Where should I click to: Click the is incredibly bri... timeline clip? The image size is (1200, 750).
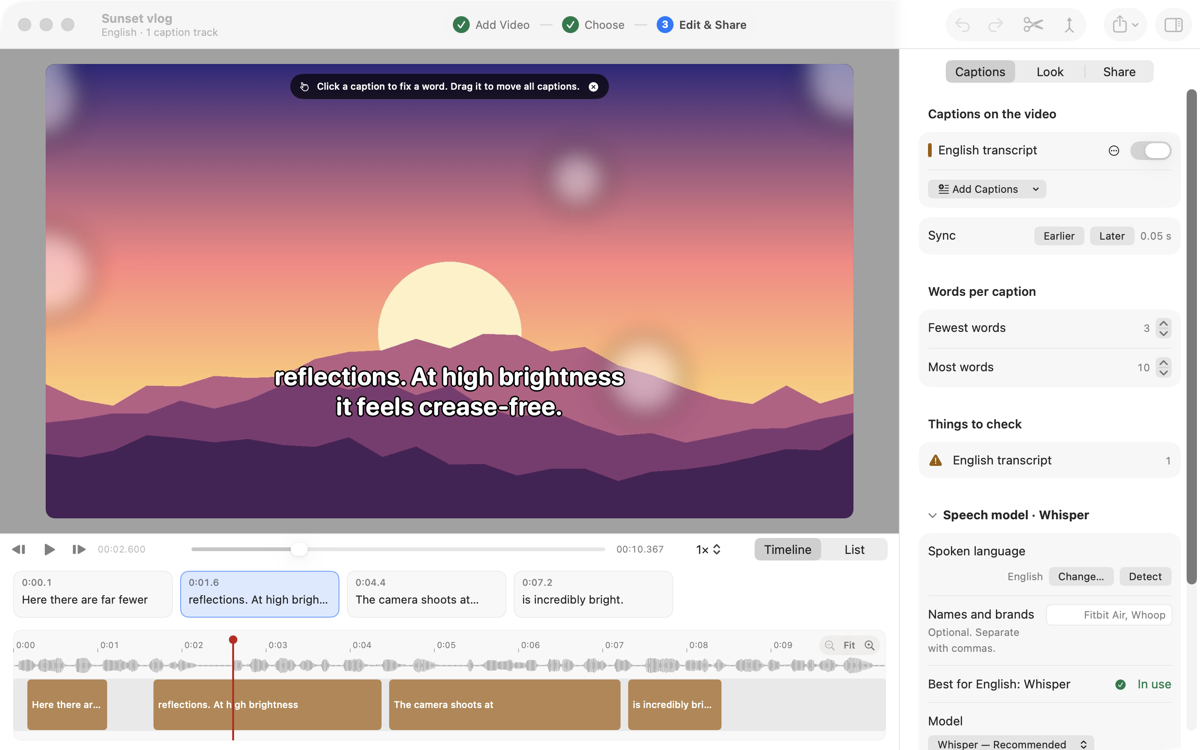[x=675, y=705]
